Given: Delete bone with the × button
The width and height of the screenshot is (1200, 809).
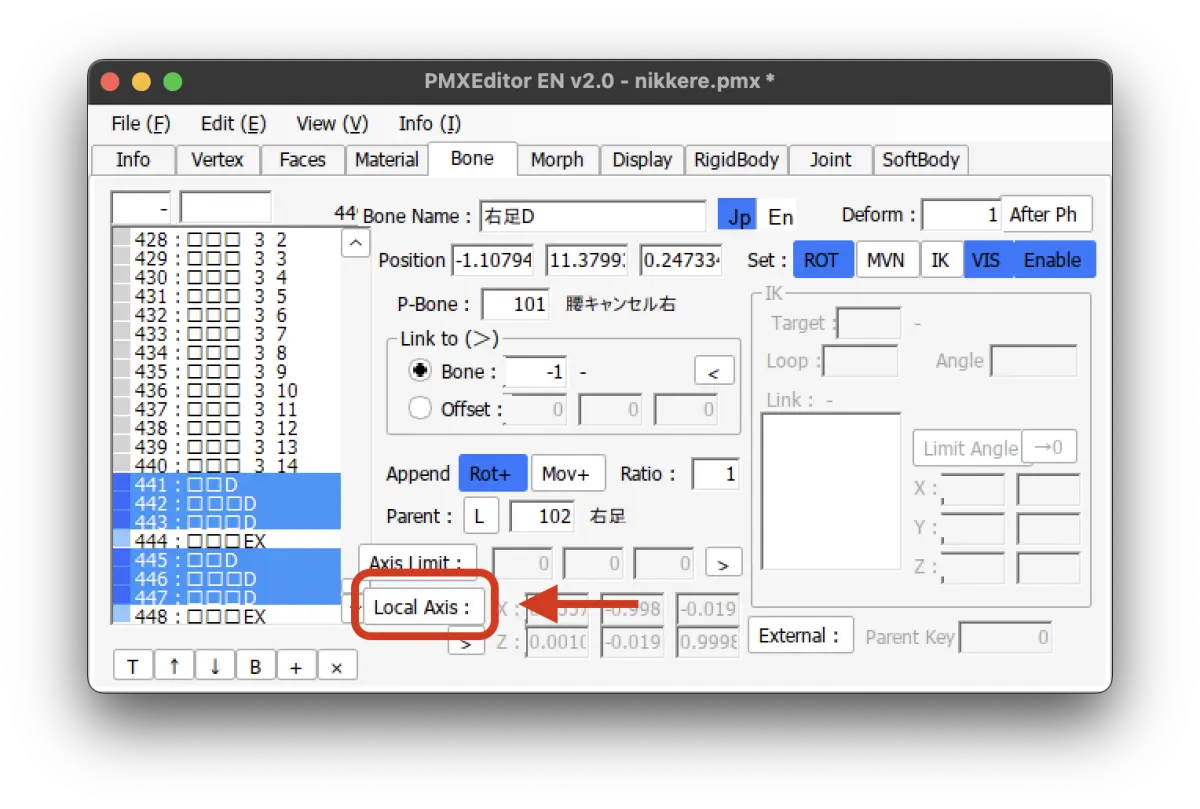Looking at the screenshot, I should [337, 667].
